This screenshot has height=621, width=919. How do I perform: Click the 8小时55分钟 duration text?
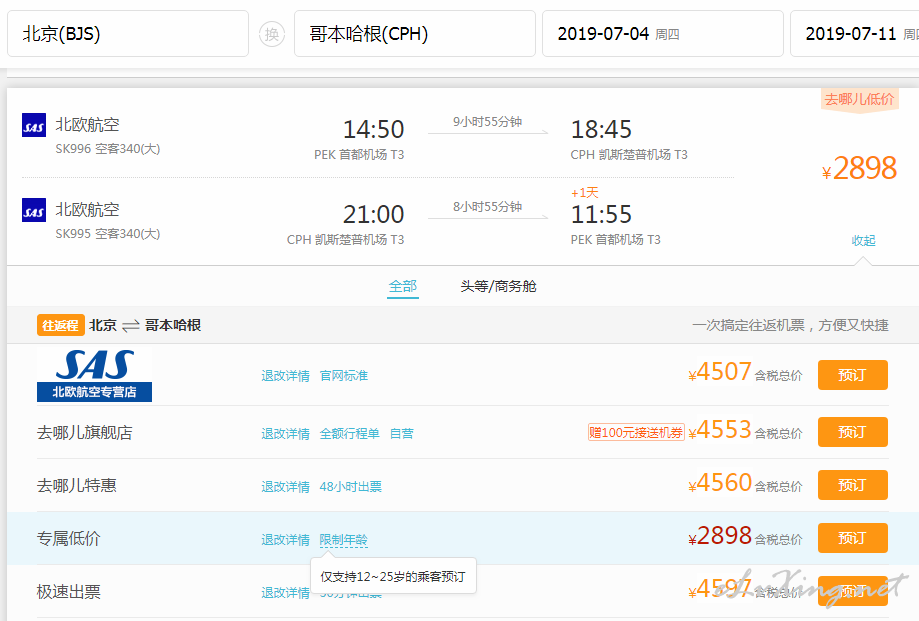coord(487,207)
